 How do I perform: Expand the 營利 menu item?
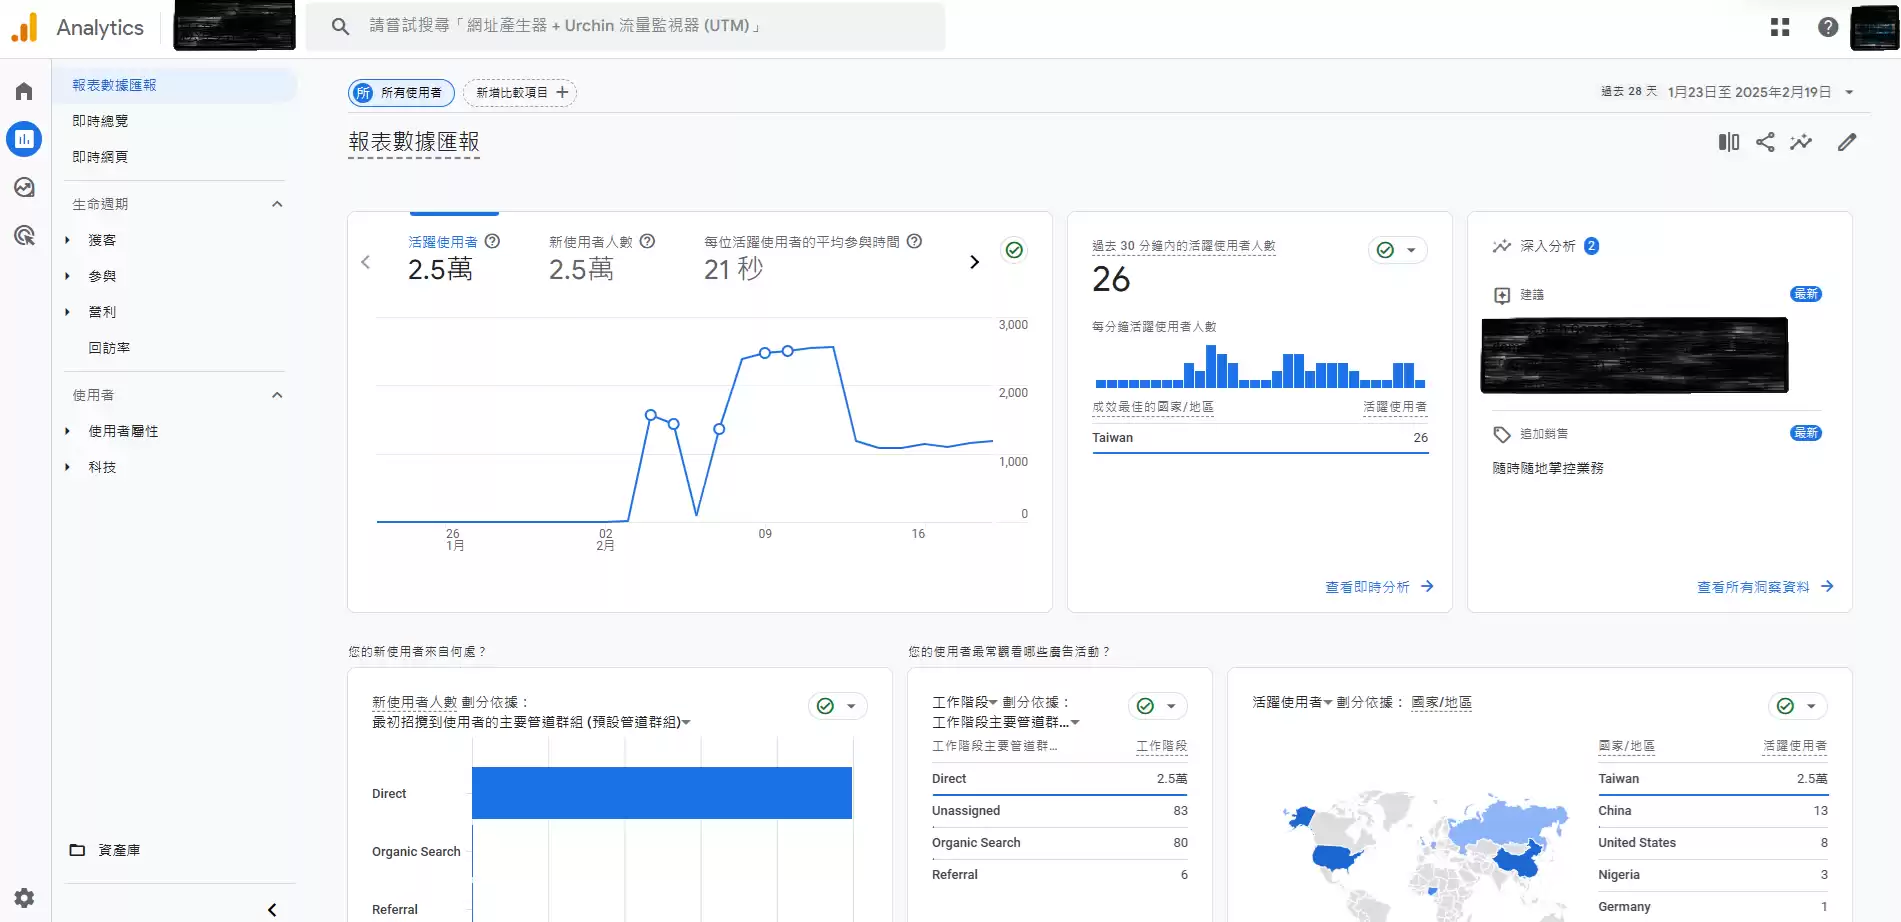pos(67,312)
